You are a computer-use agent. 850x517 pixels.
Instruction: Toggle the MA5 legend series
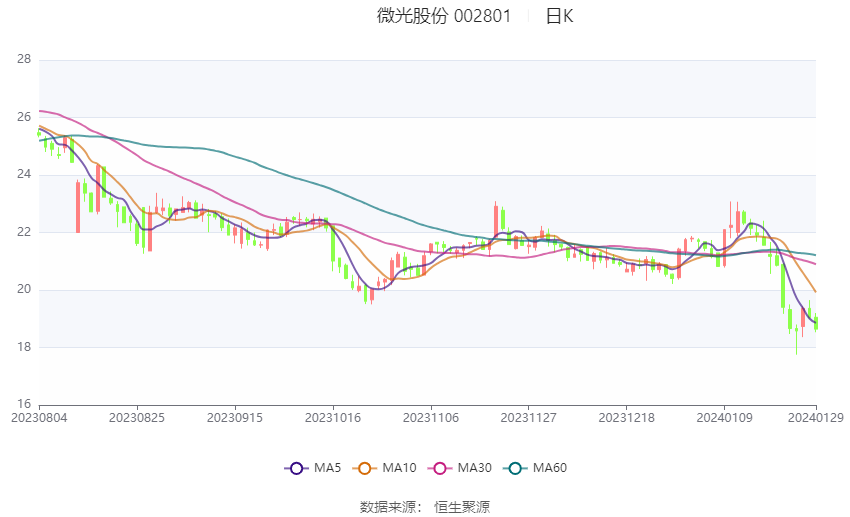313,468
